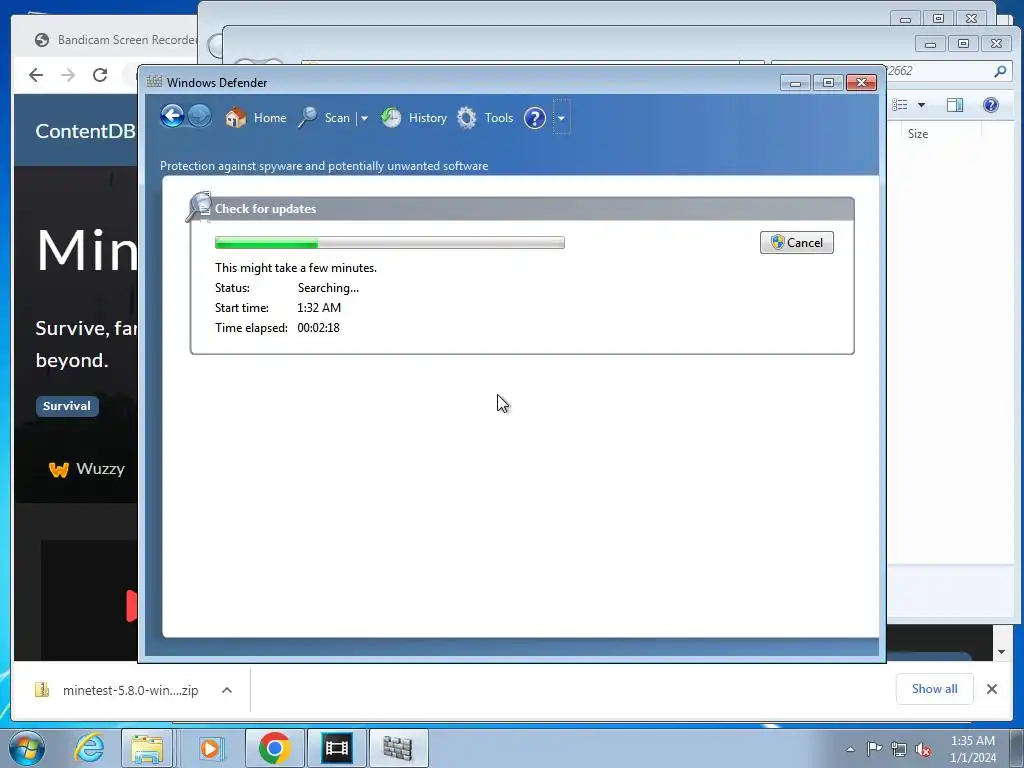Image resolution: width=1024 pixels, height=768 pixels.
Task: Open Windows Defender help question mark
Action: pyautogui.click(x=535, y=118)
